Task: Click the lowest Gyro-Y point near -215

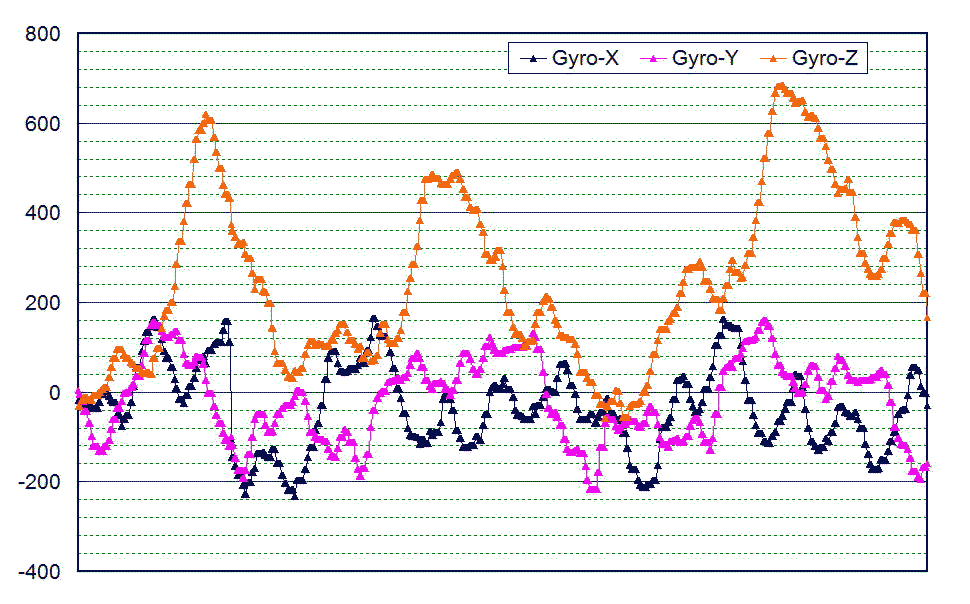Action: 593,488
